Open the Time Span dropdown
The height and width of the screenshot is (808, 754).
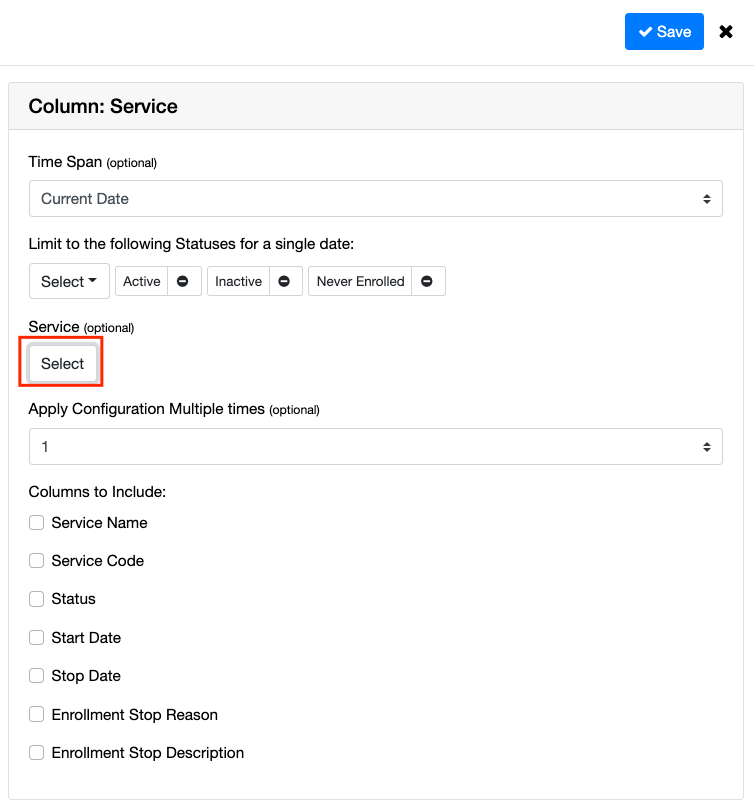click(376, 198)
